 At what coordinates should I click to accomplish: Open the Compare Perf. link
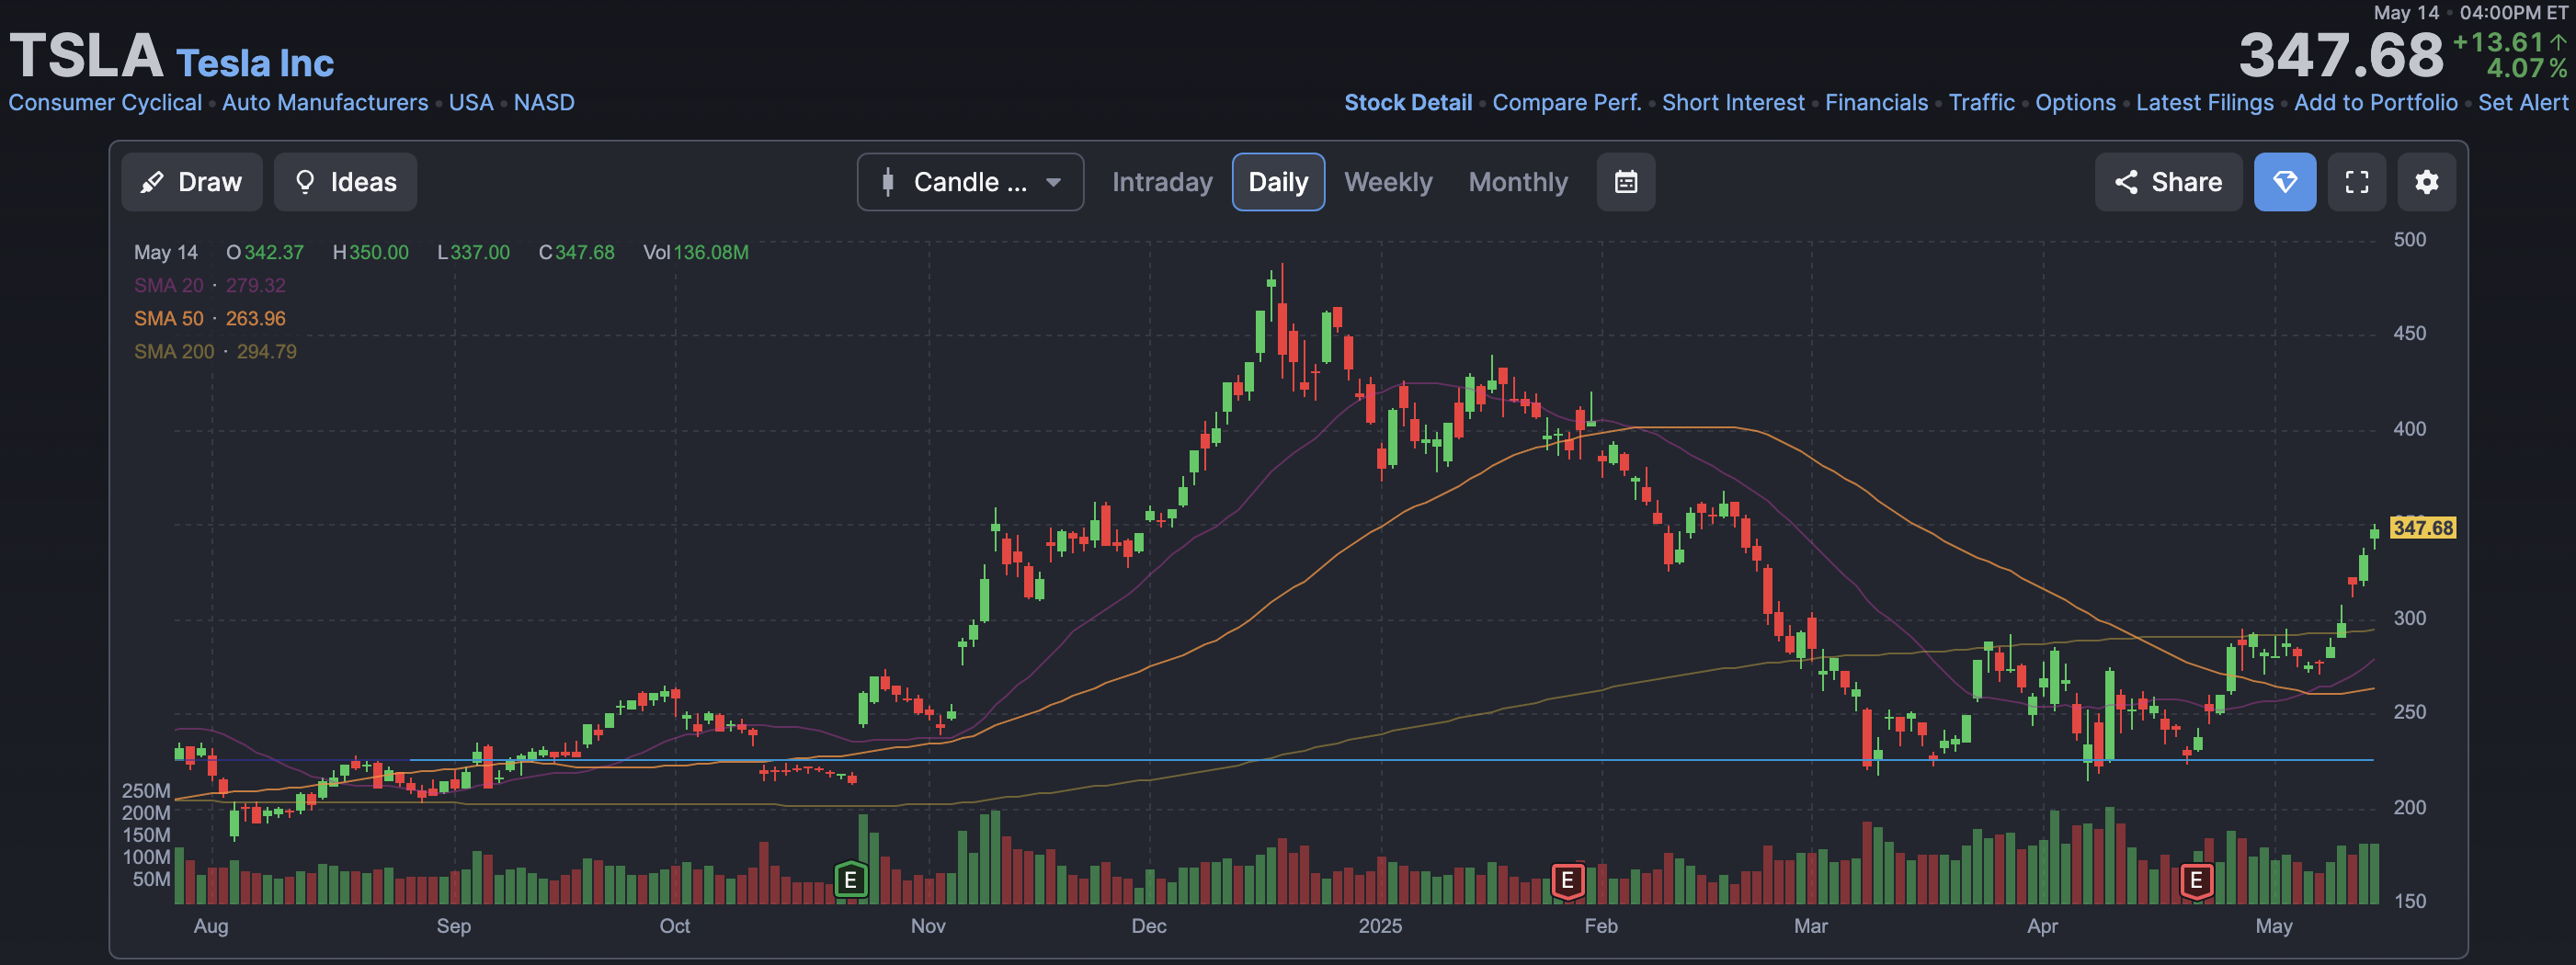[1567, 102]
